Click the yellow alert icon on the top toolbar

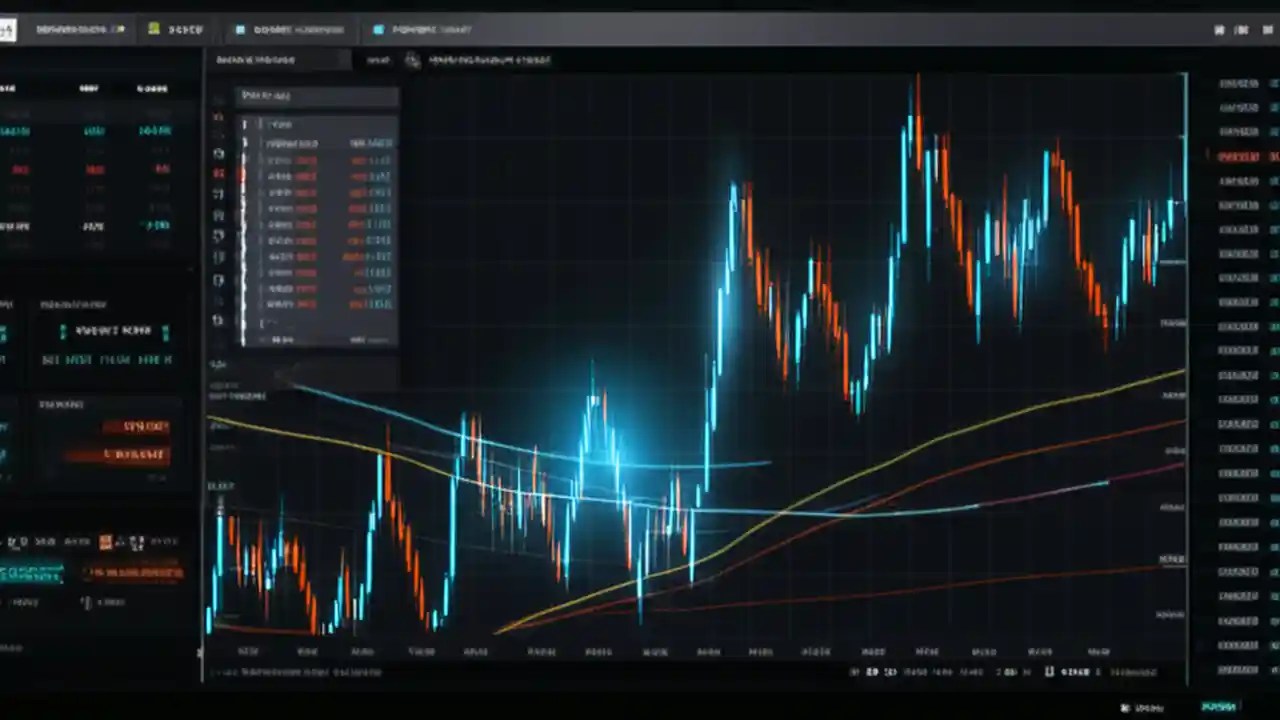[x=153, y=29]
